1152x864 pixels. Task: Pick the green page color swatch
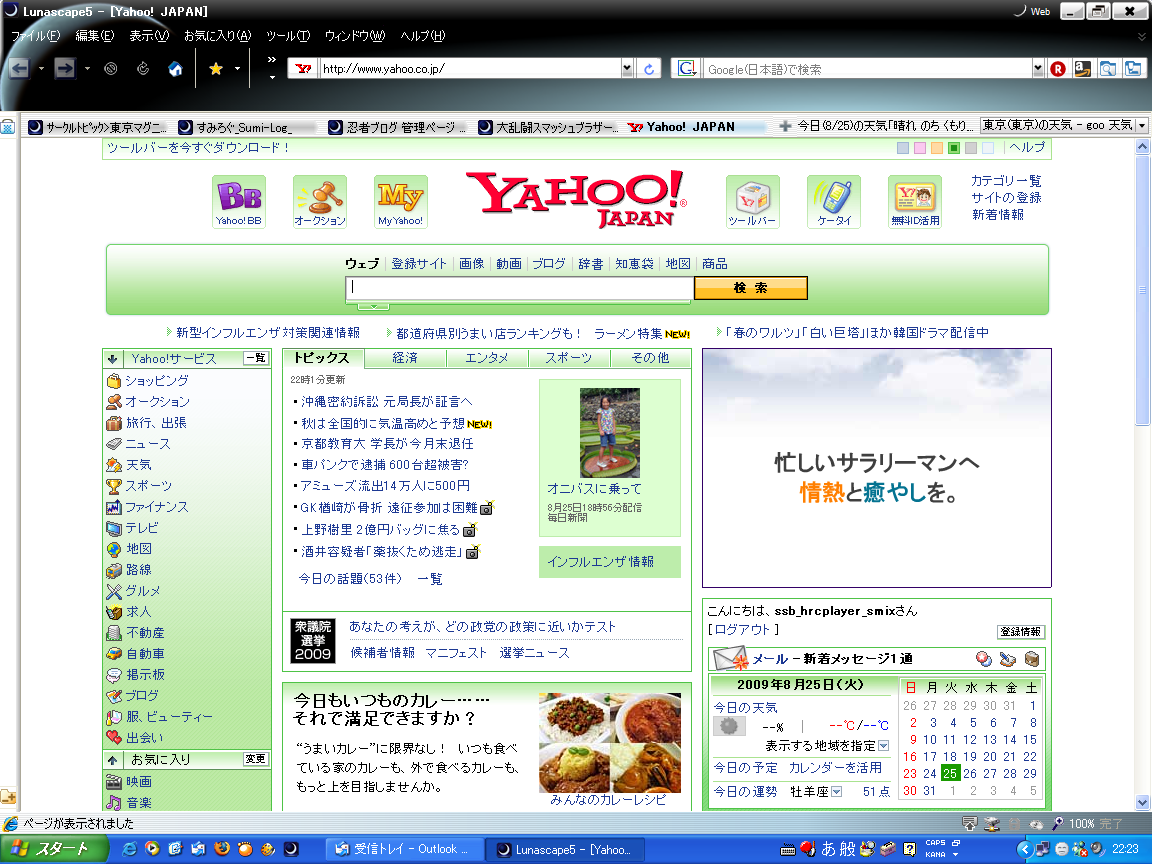click(x=954, y=148)
